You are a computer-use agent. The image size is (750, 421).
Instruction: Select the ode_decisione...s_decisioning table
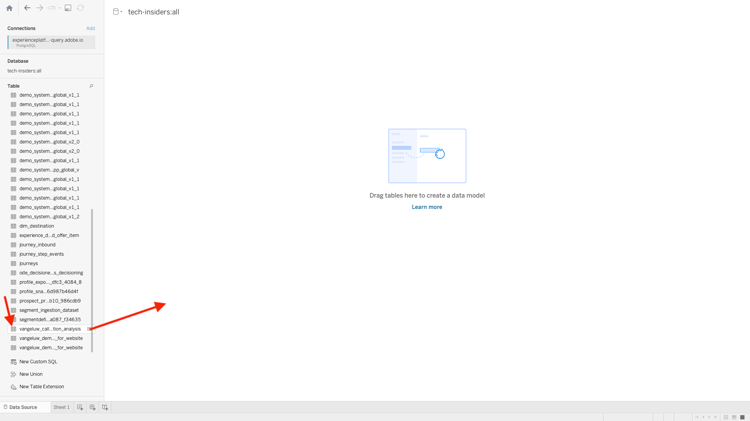(49, 273)
